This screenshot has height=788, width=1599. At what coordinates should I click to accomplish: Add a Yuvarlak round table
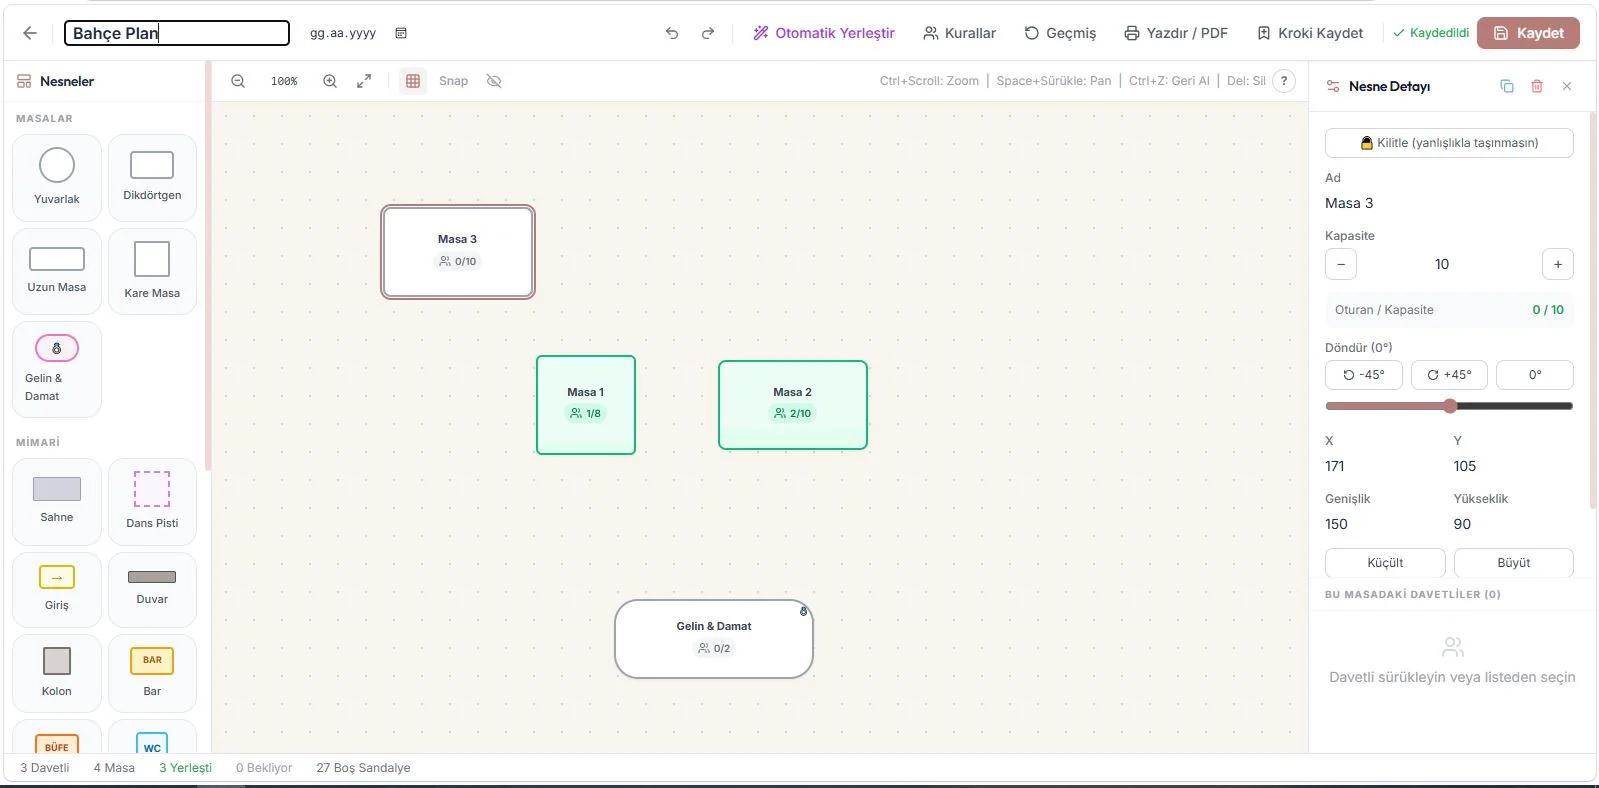pos(57,178)
